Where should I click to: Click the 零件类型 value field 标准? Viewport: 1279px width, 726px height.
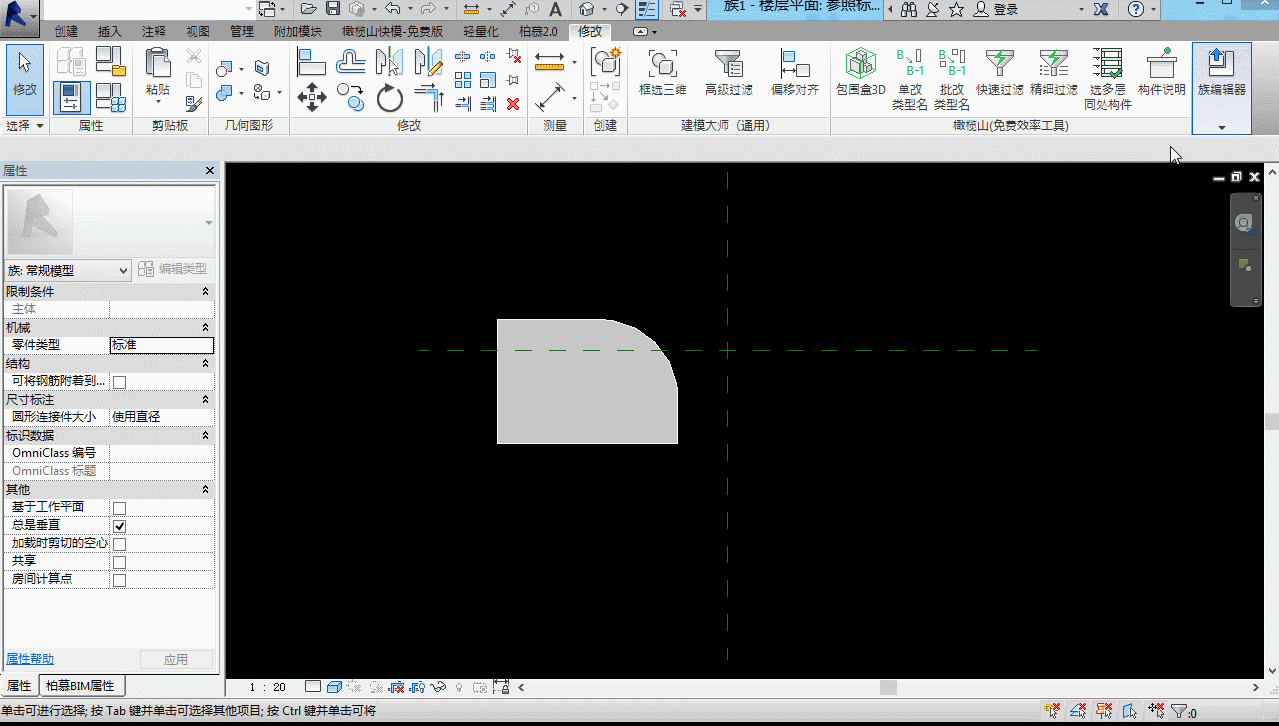point(161,345)
